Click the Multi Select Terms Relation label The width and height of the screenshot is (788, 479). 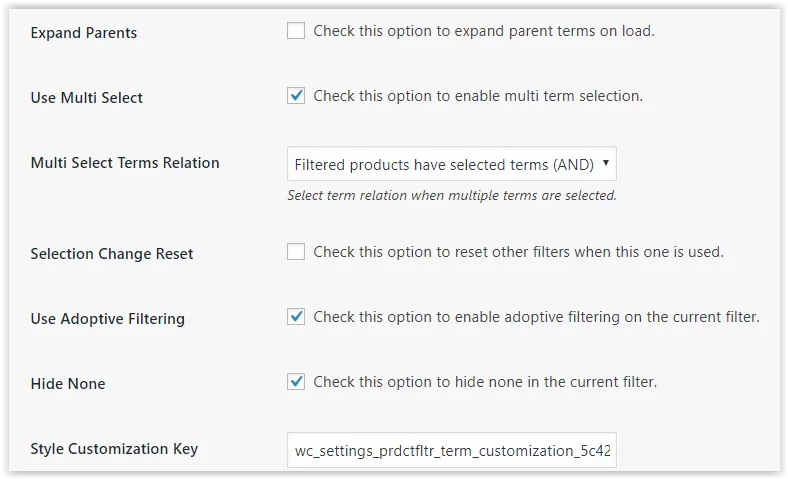pyautogui.click(x=125, y=163)
